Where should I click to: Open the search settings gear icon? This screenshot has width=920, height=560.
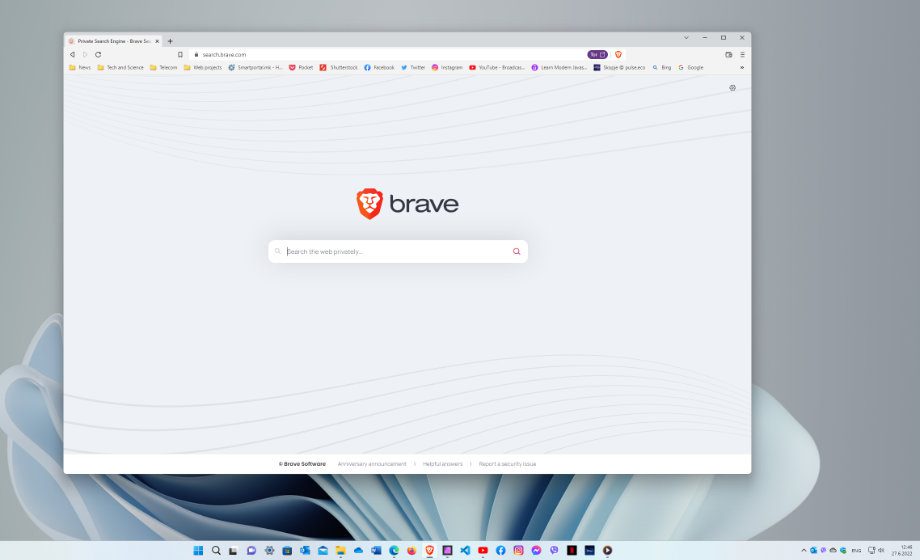pos(732,88)
